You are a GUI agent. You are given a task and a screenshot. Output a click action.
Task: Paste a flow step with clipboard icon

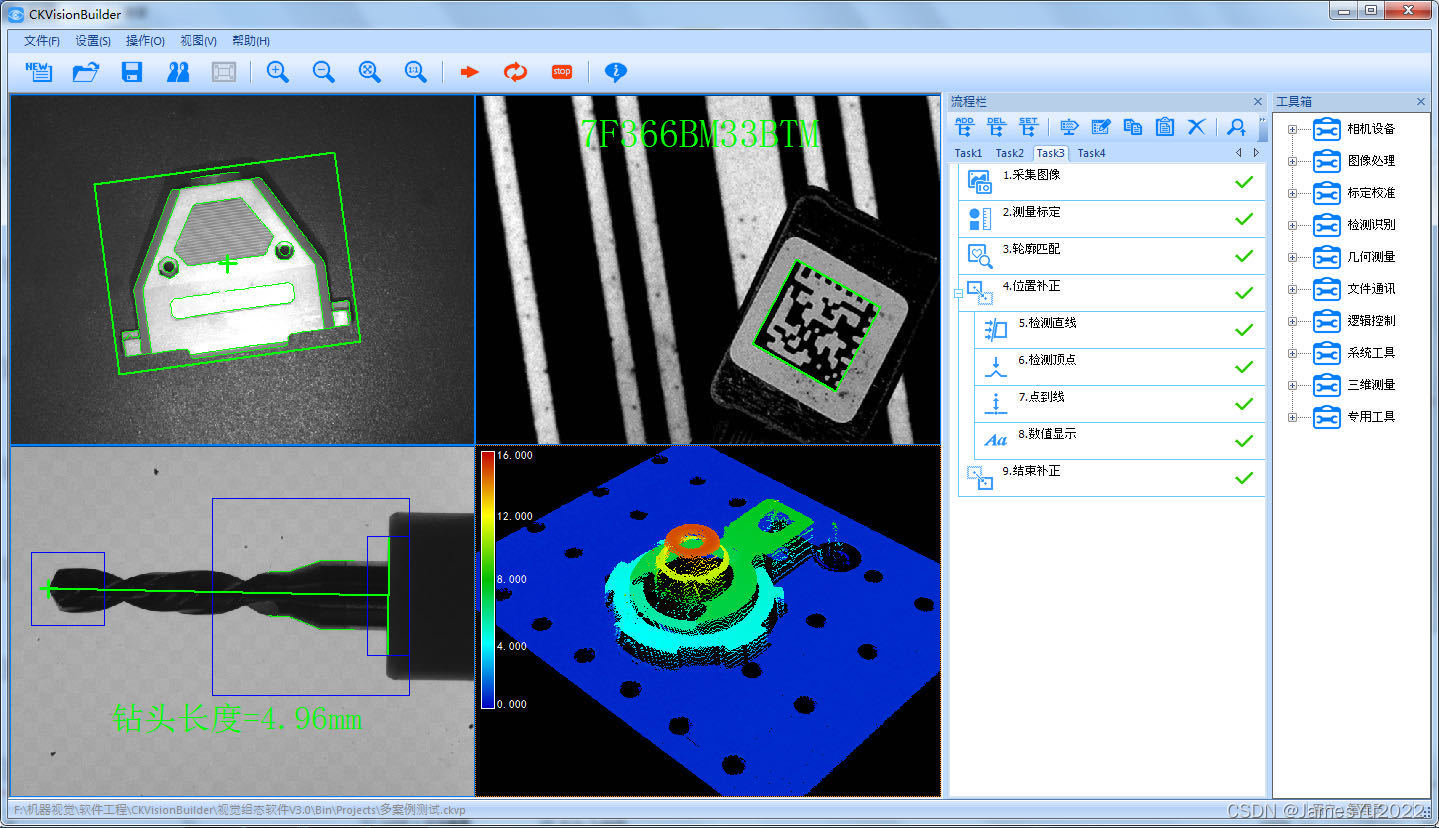(1165, 127)
